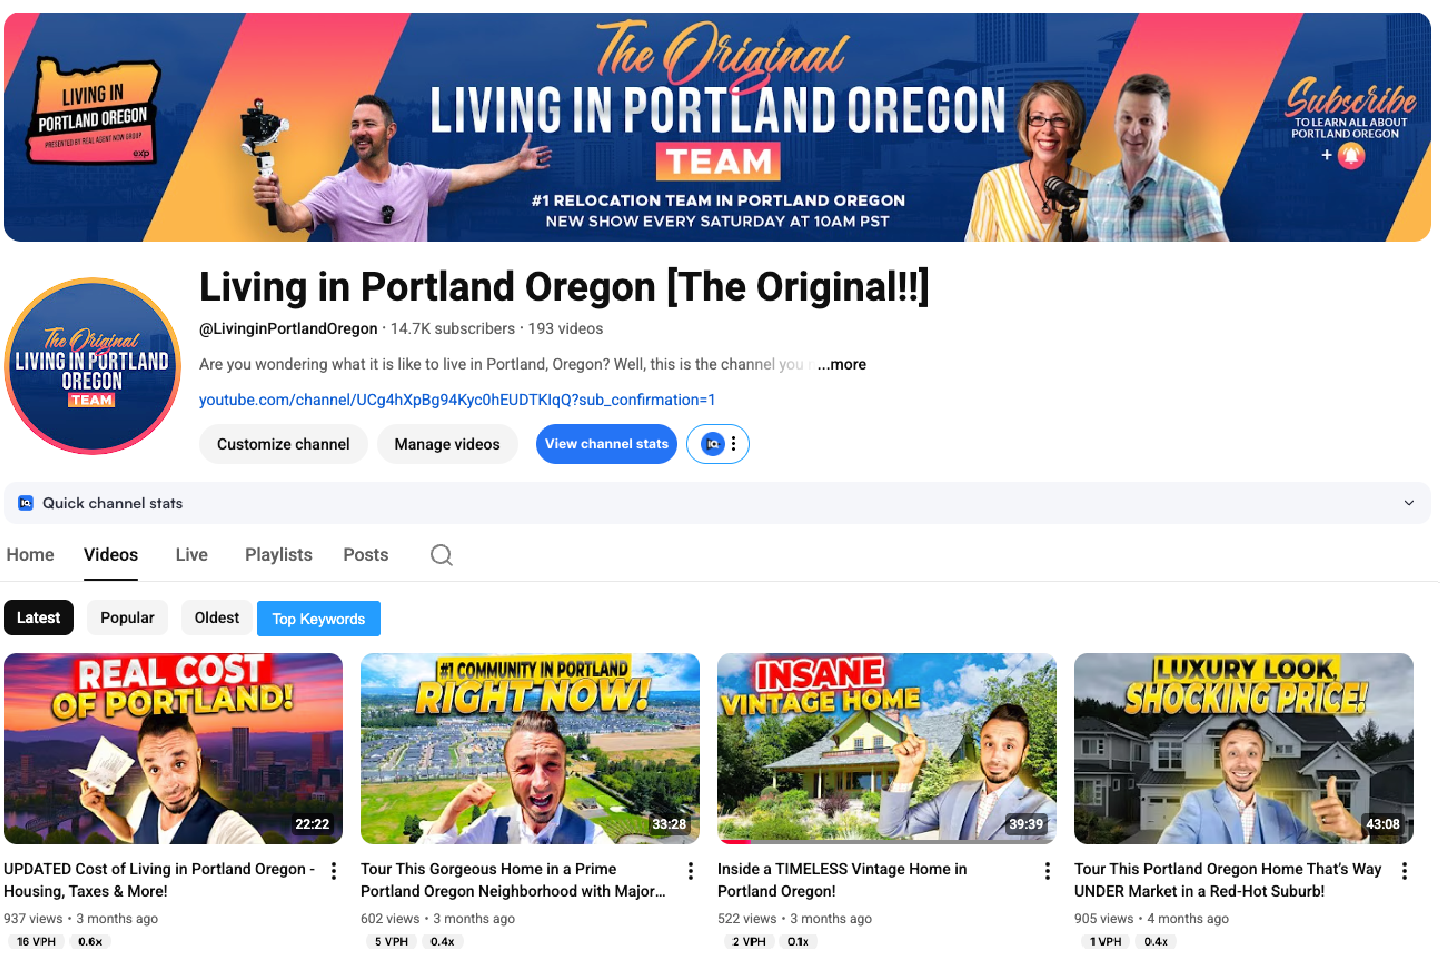This screenshot has width=1440, height=960.
Task: Open the youtube.com channel subscription link
Action: [x=457, y=400]
